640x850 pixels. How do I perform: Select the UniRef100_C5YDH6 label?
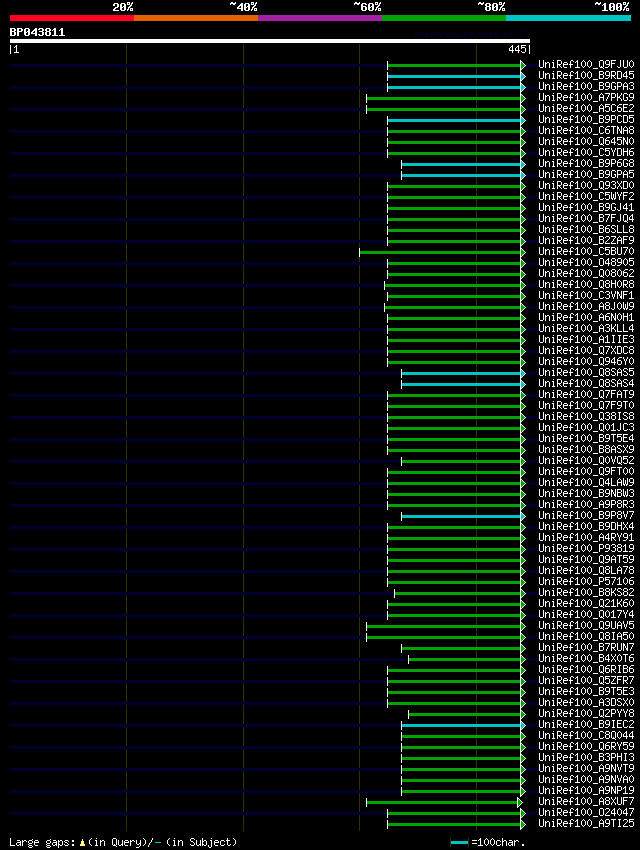click(586, 152)
